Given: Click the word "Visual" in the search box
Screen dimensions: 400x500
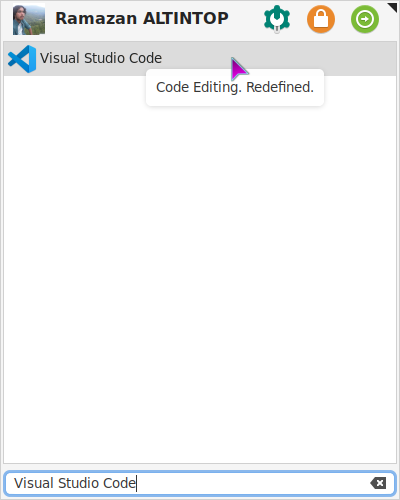Looking at the screenshot, I should coord(34,483).
